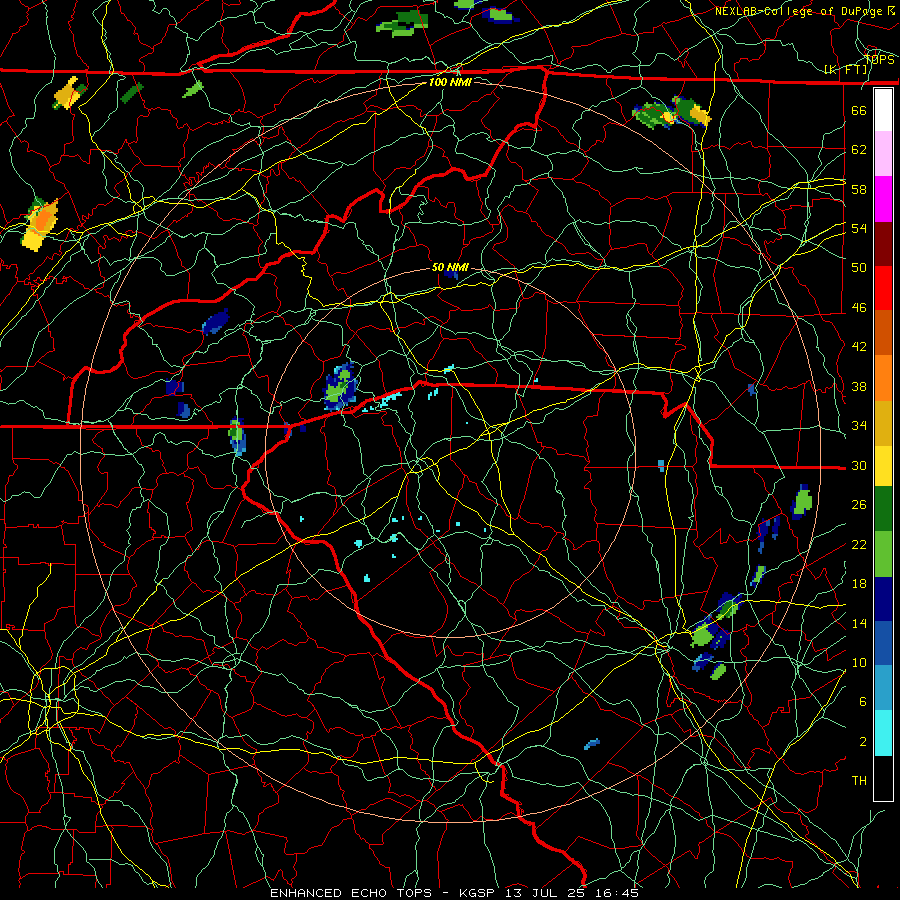Click the 'KGSP' radar site identifier
Screen dimensions: 900x900
(x=480, y=893)
